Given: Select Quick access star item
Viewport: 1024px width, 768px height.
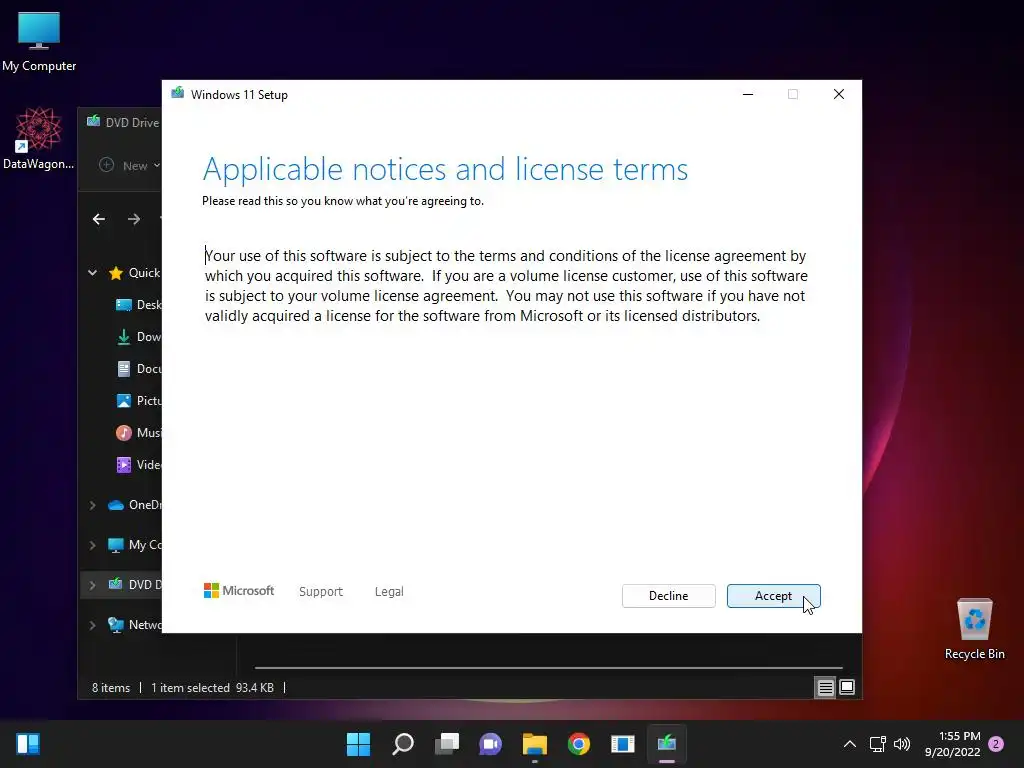Looking at the screenshot, I should pyautogui.click(x=134, y=273).
